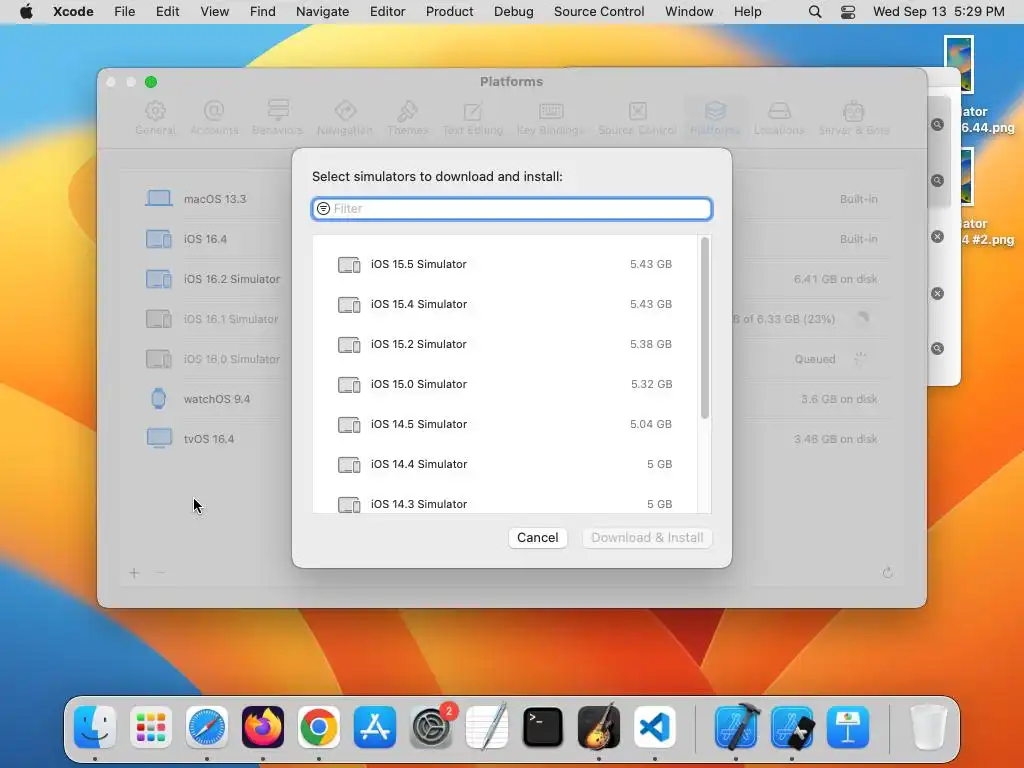Open the Xcode menu
1024x768 pixels.
pyautogui.click(x=73, y=12)
